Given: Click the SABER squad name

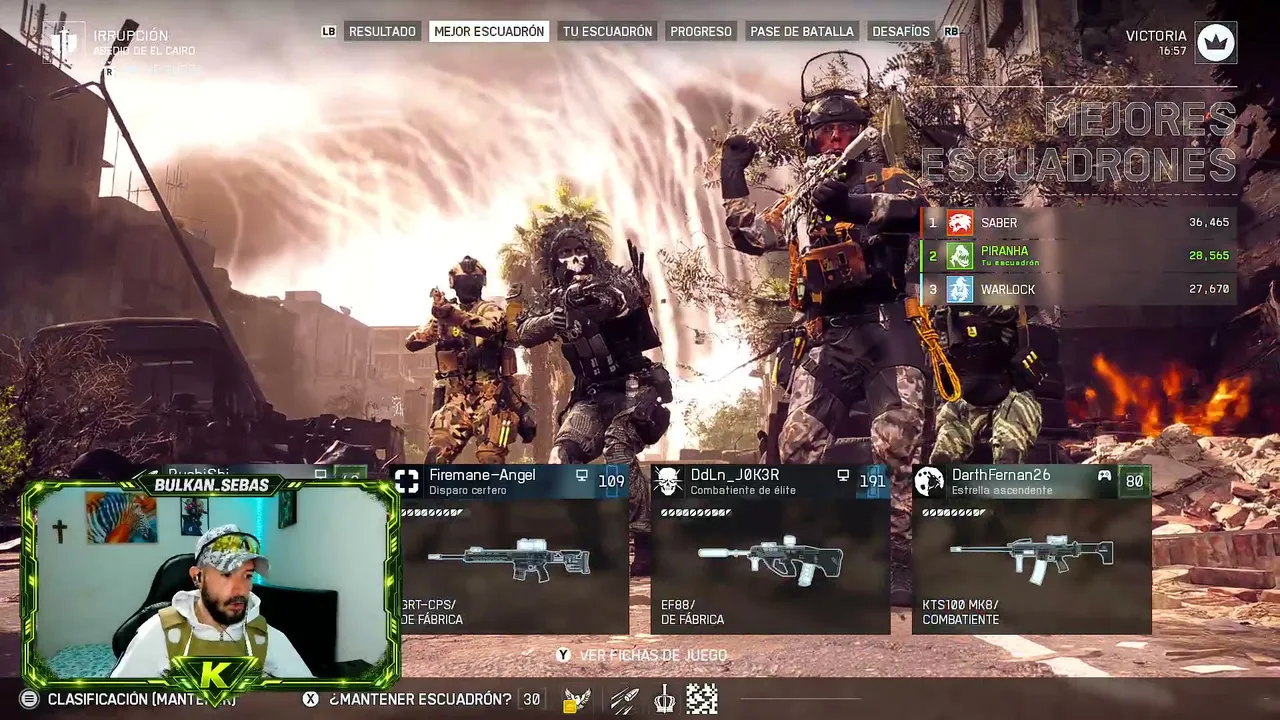Looking at the screenshot, I should click(x=999, y=223).
